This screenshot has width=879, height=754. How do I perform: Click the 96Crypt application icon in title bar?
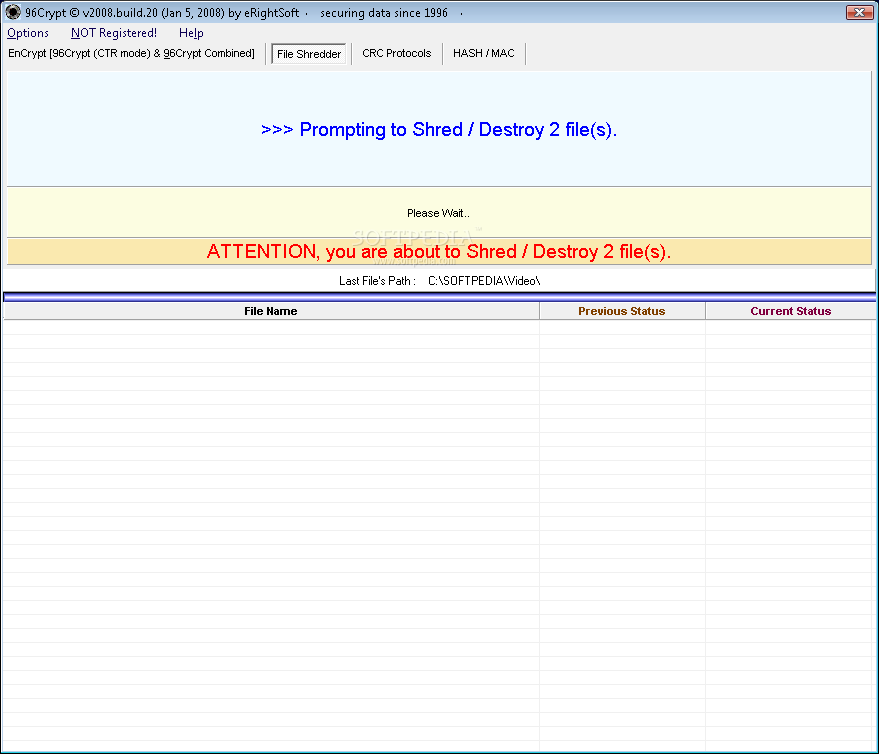(x=13, y=12)
